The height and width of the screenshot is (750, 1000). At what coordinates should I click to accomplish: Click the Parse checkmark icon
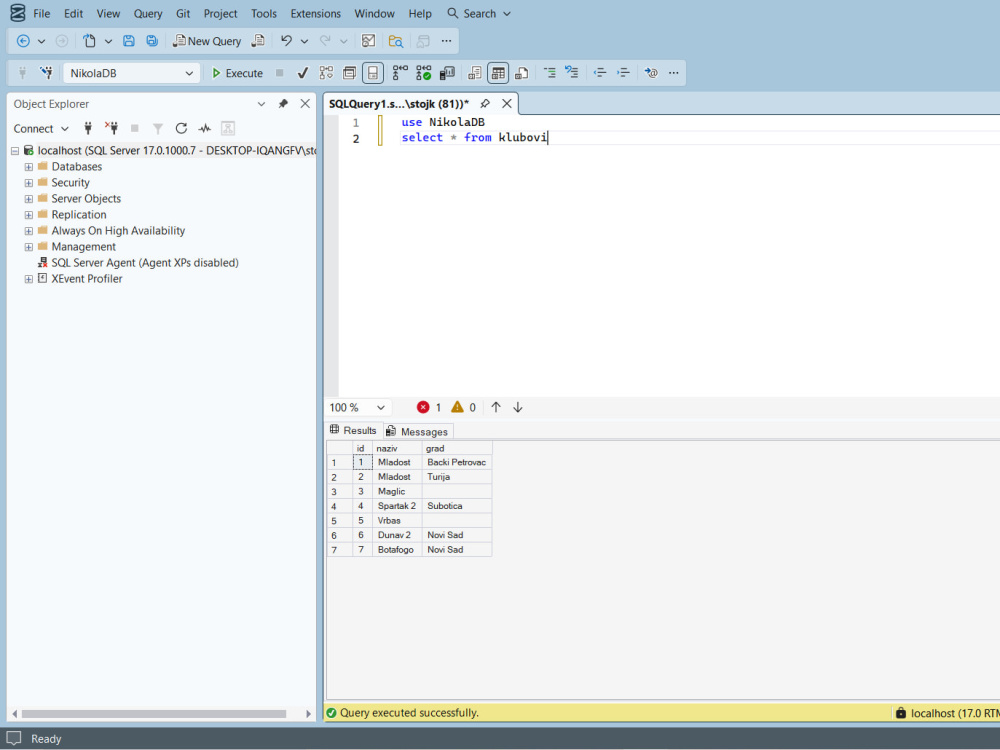303,73
